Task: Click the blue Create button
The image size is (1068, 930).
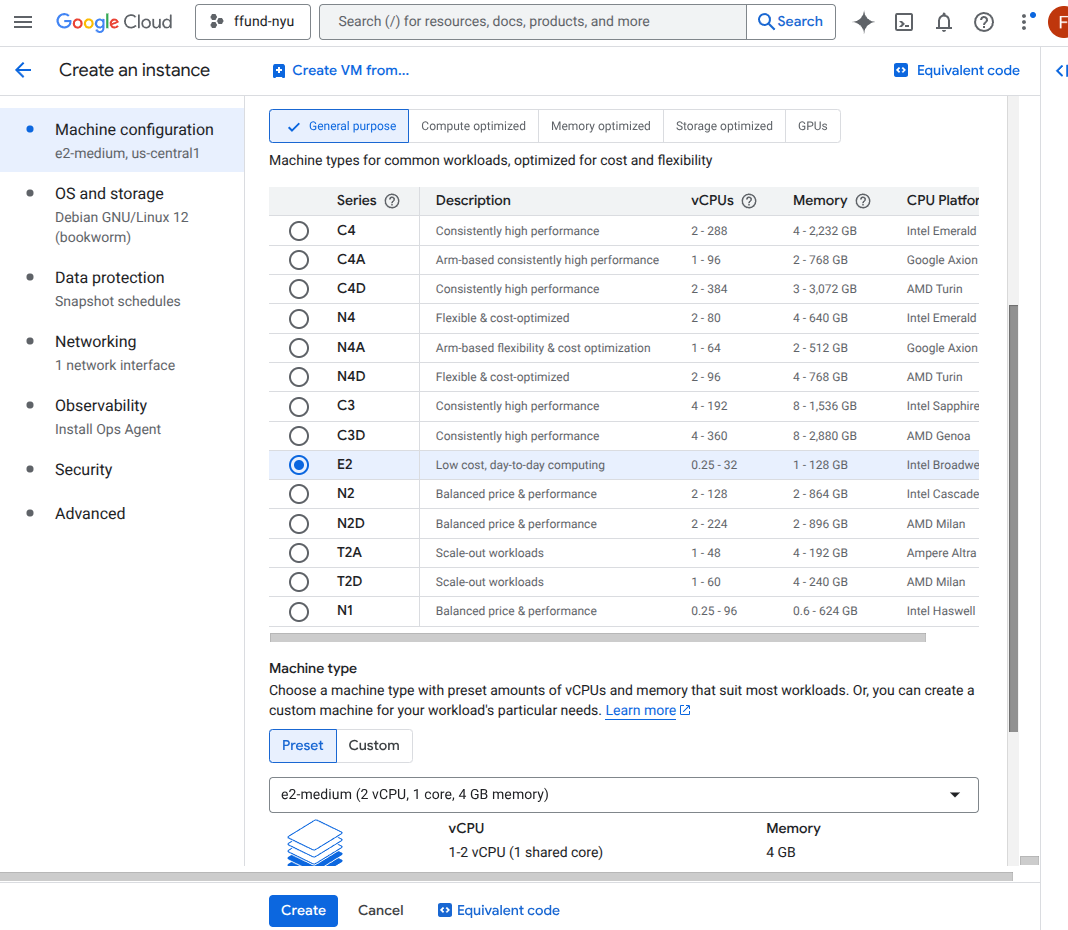Action: pos(303,911)
